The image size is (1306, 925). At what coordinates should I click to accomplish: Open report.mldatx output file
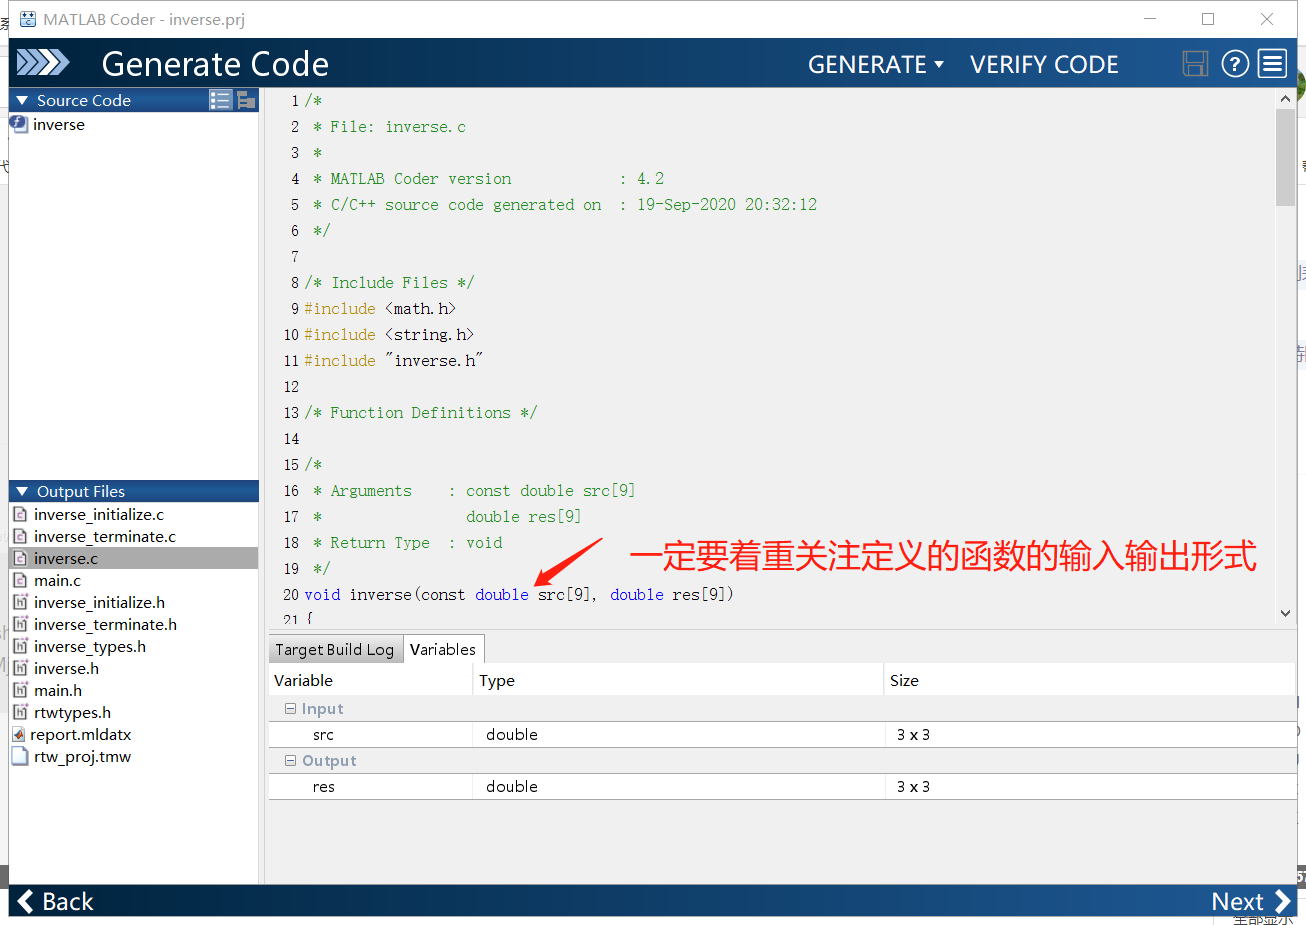[x=81, y=734]
